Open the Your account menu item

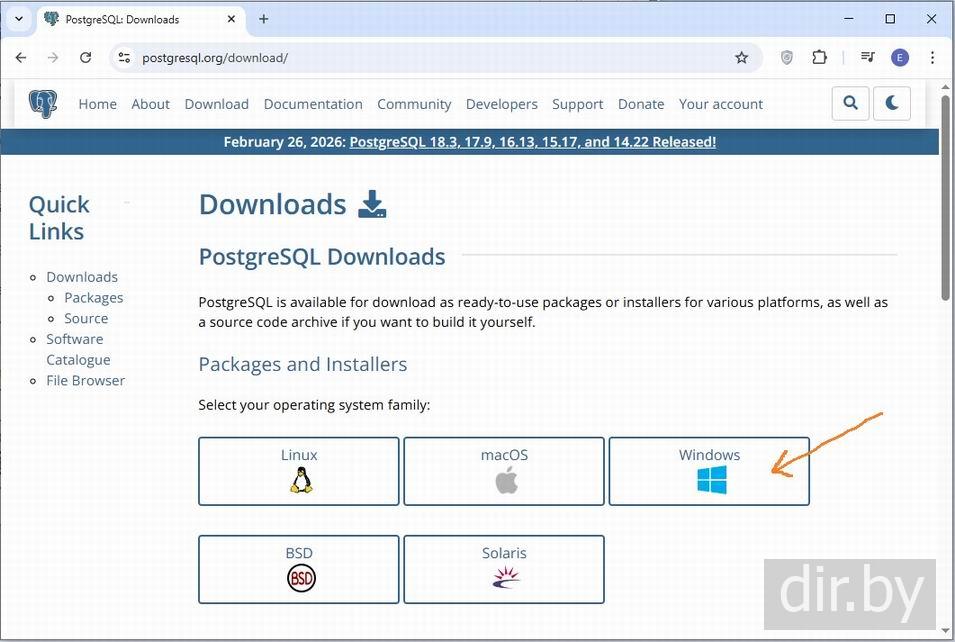pos(721,104)
